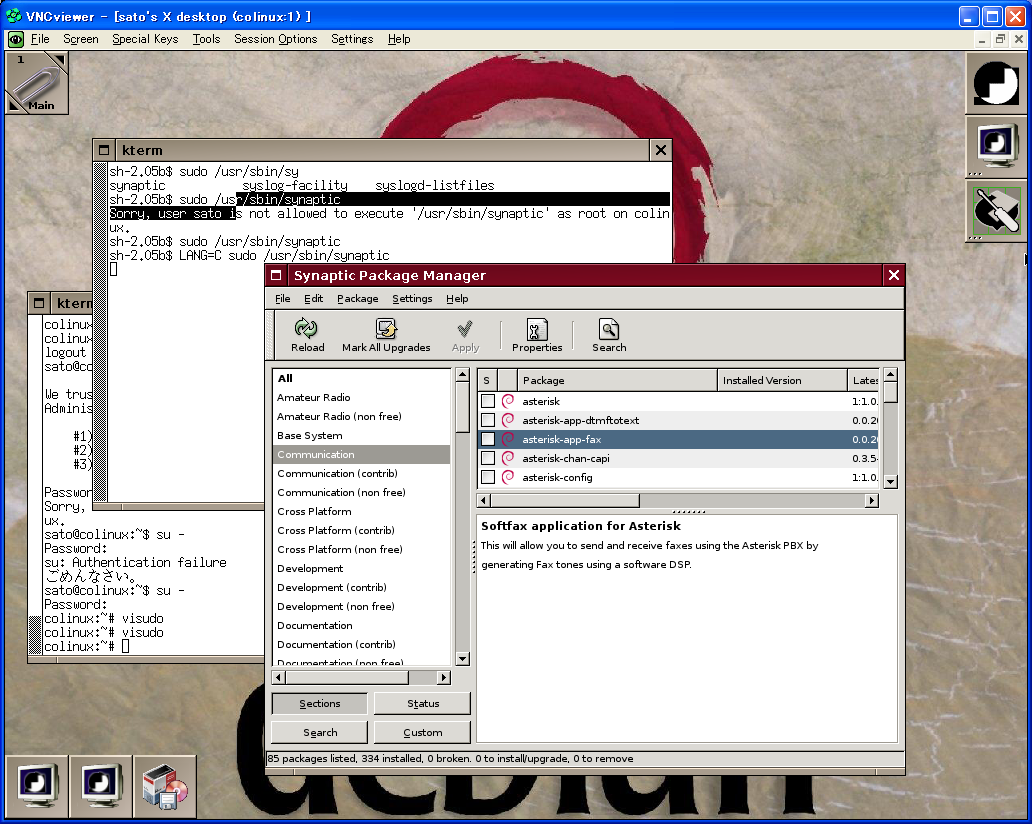Click the screwdriver tools dock icon
The height and width of the screenshot is (824, 1032).
coord(996,211)
